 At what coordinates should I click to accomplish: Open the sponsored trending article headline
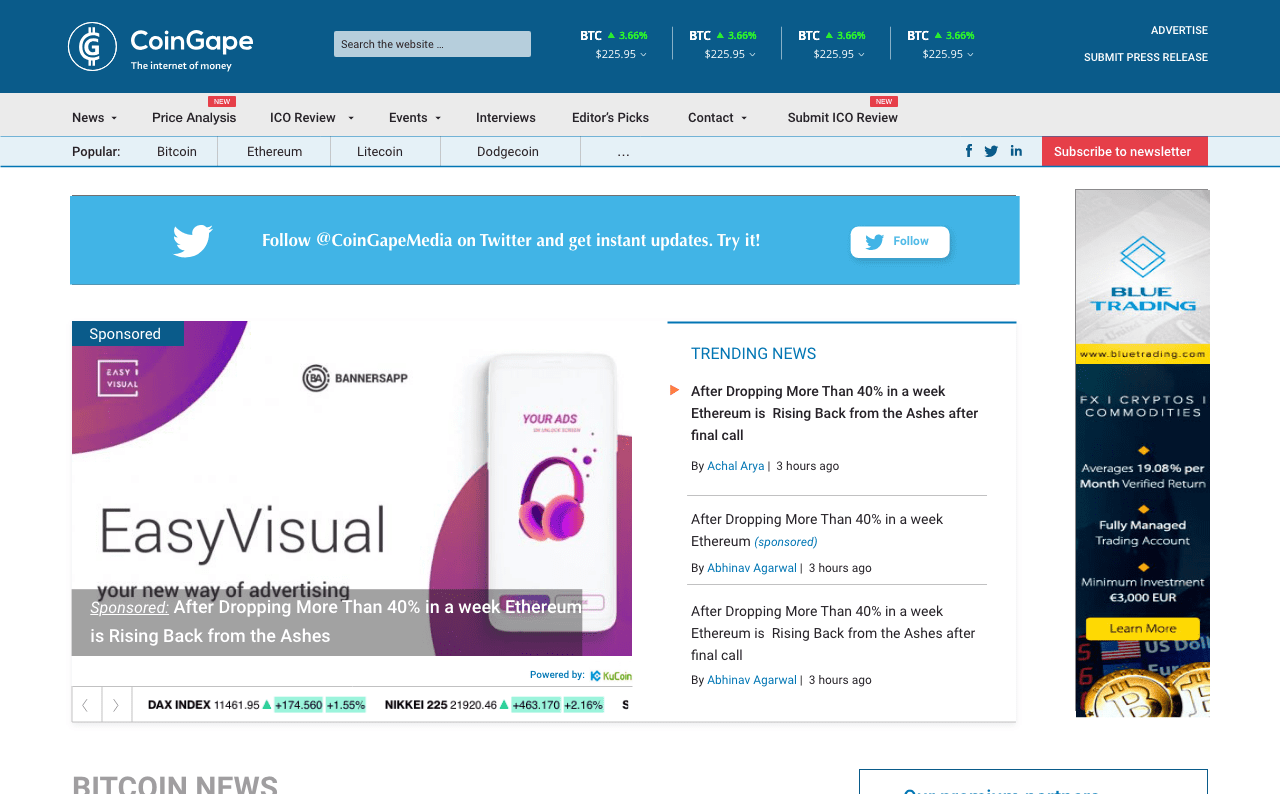click(x=817, y=530)
